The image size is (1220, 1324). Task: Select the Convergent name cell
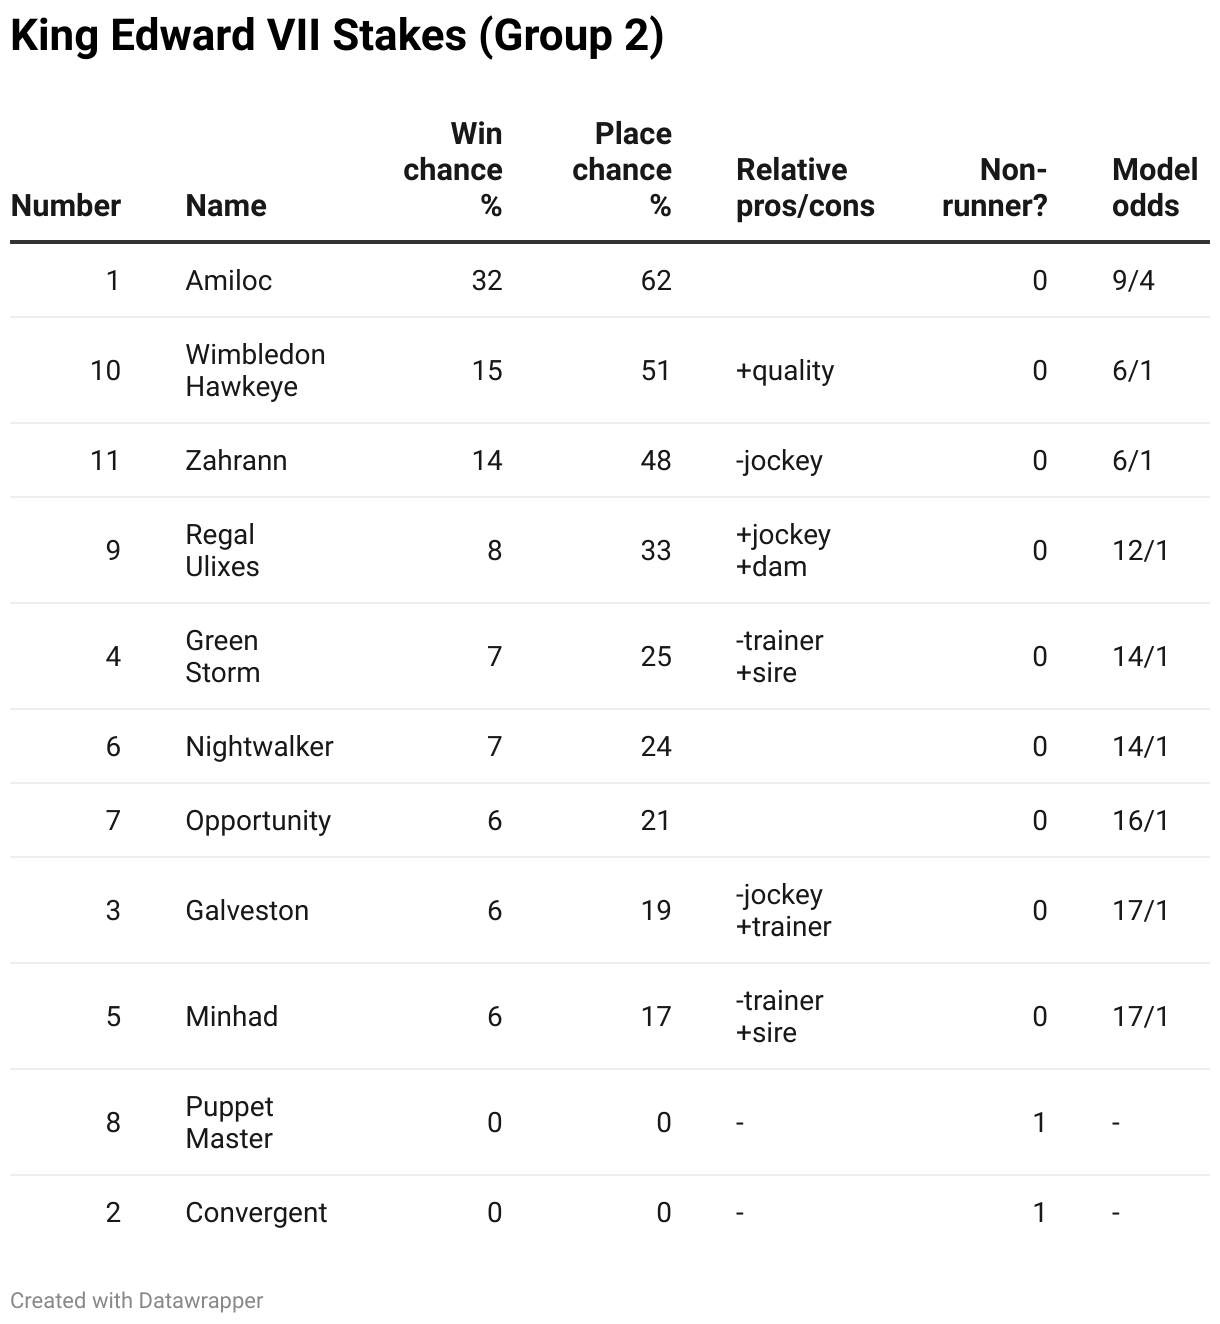(256, 1213)
